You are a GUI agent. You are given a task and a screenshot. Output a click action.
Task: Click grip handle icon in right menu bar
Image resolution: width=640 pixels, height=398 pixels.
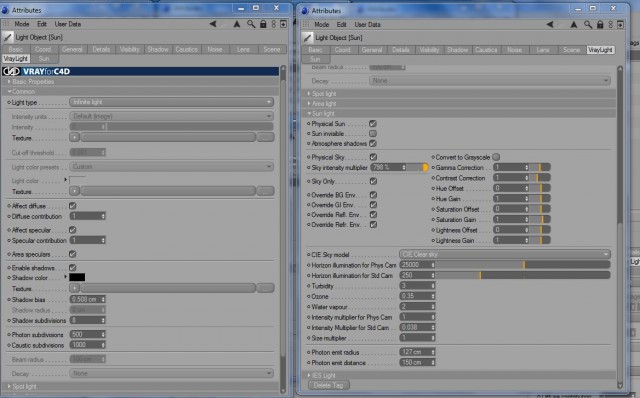(x=306, y=24)
